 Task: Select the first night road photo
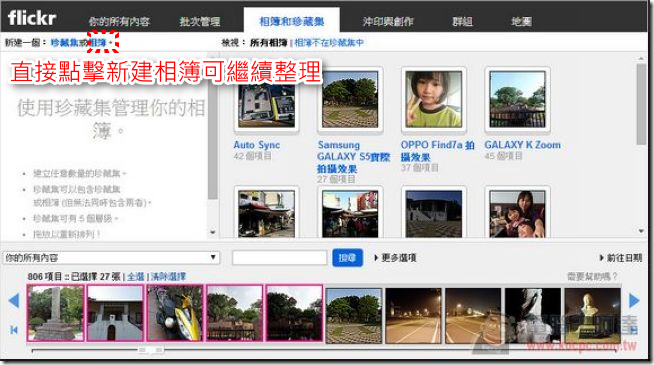tap(413, 316)
